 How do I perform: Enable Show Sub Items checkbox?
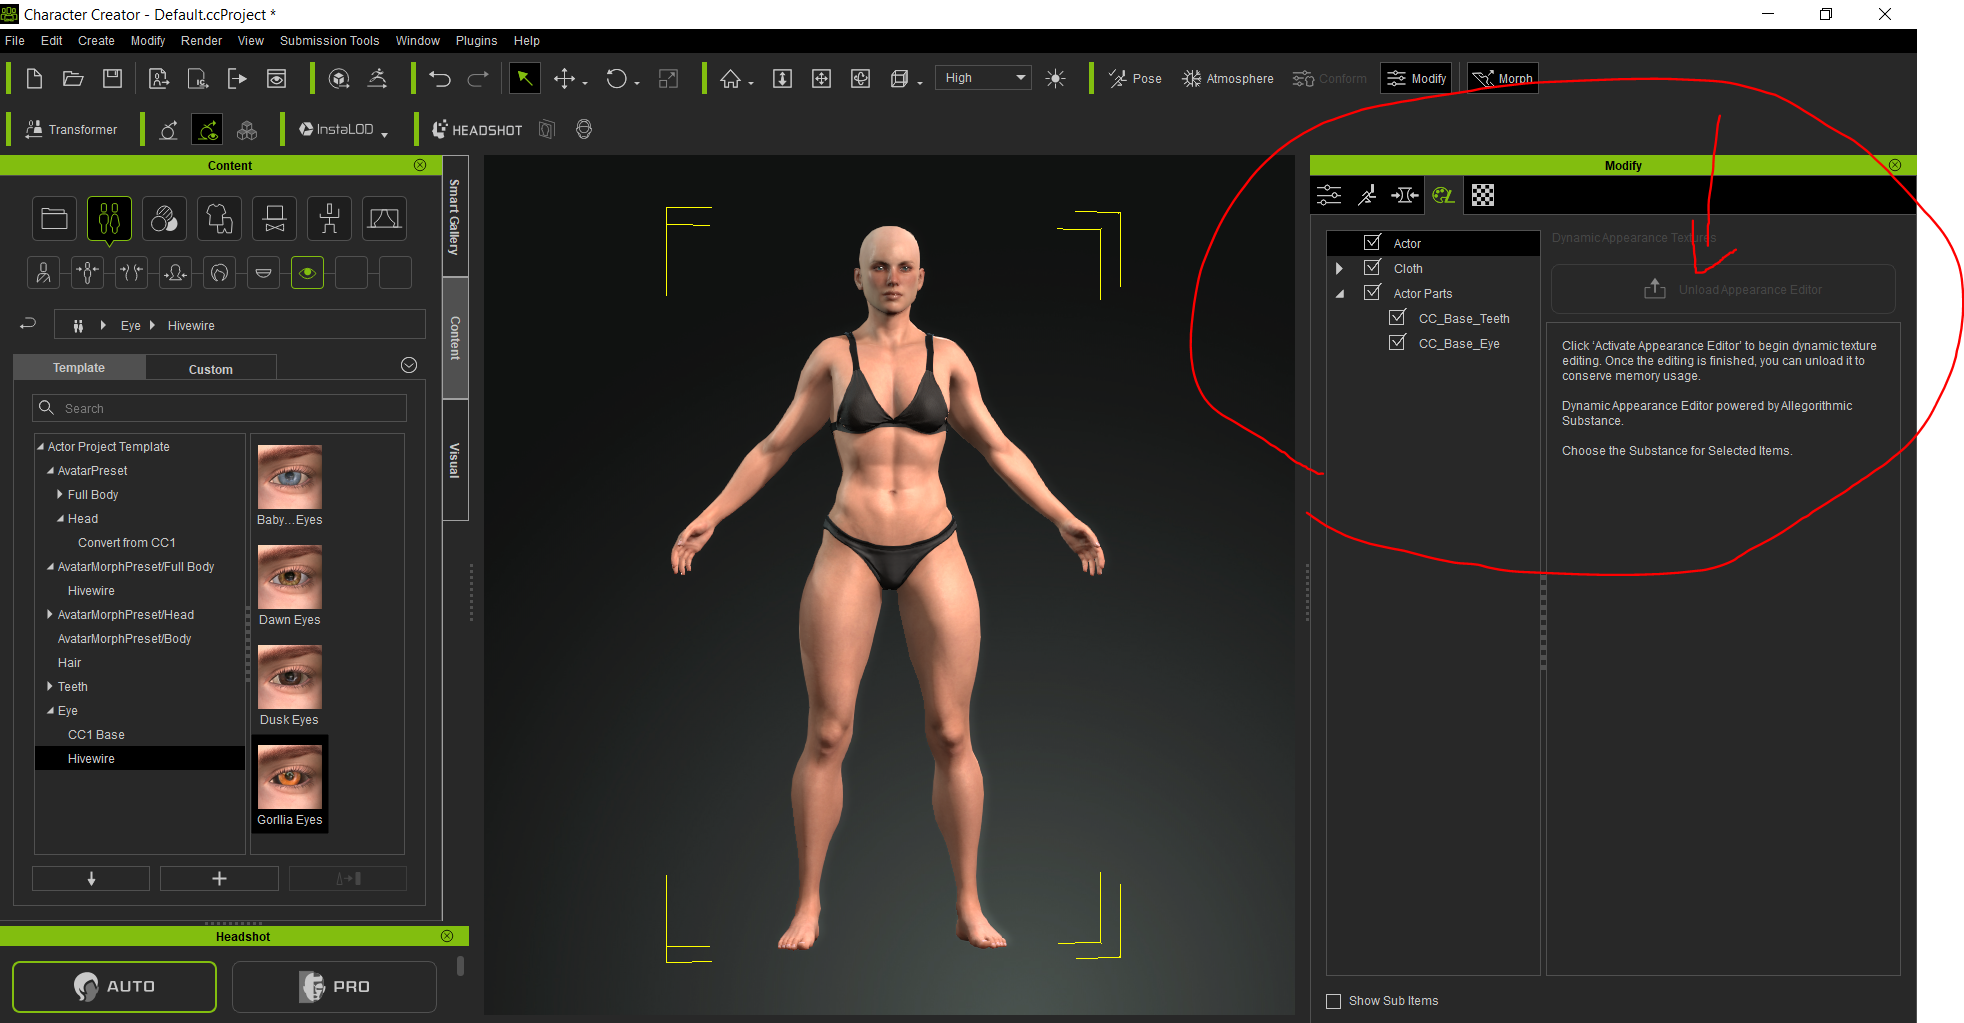(x=1333, y=1001)
